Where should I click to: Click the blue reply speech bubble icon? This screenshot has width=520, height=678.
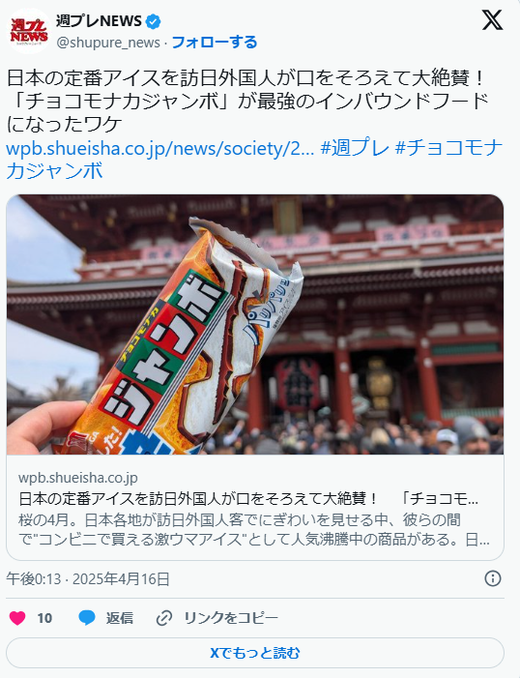click(87, 617)
